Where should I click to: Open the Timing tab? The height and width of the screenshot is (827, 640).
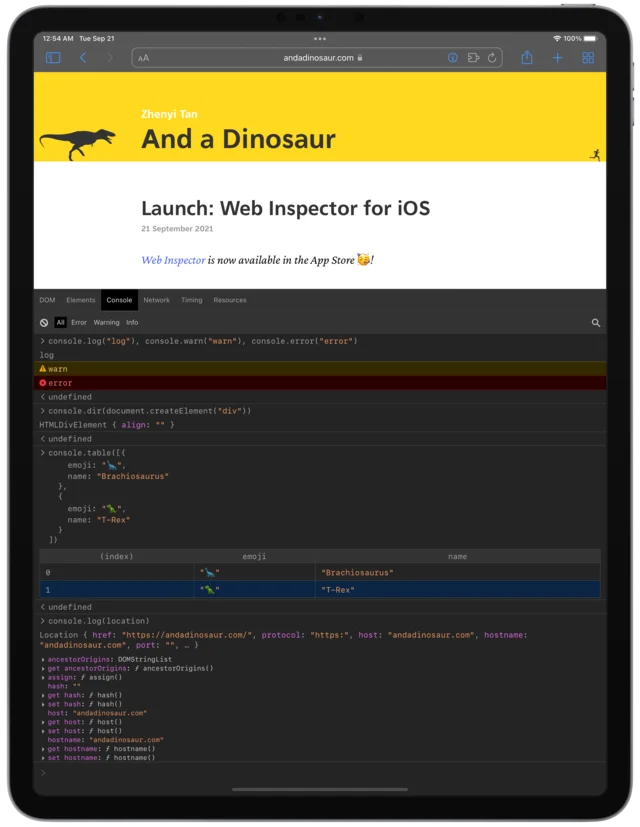point(192,300)
